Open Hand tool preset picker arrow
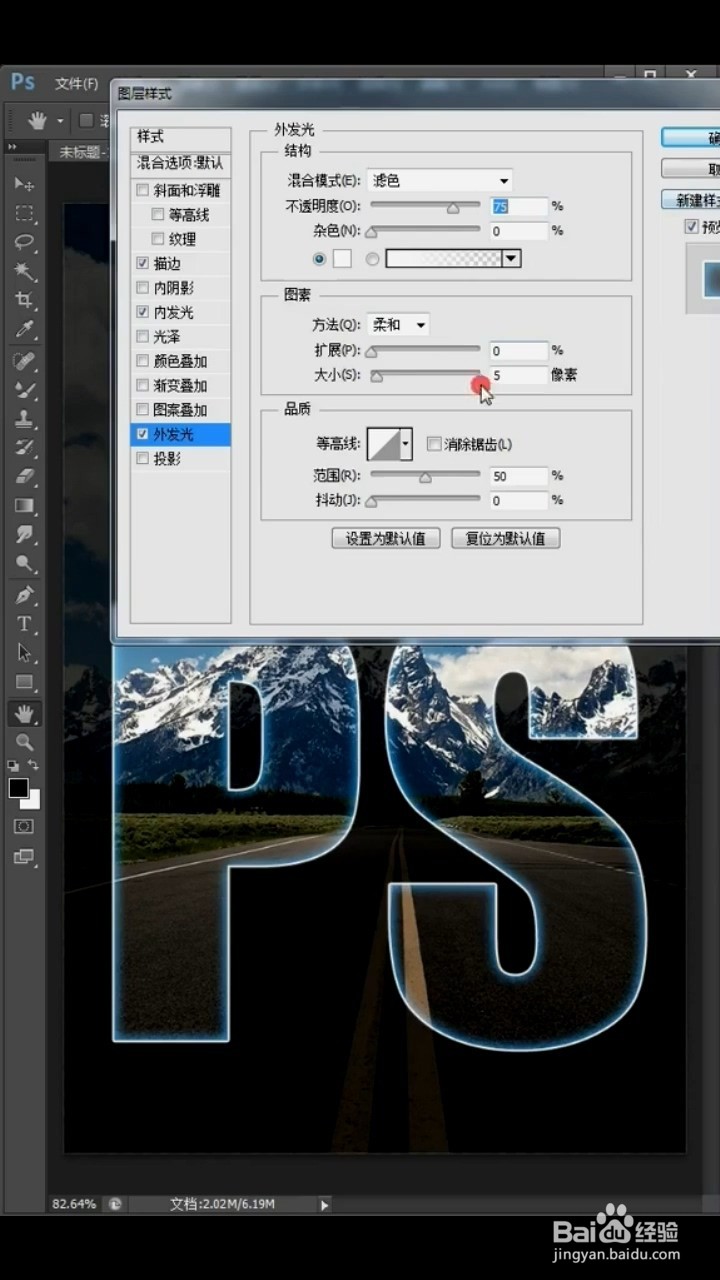The width and height of the screenshot is (720, 1280). (x=60, y=121)
